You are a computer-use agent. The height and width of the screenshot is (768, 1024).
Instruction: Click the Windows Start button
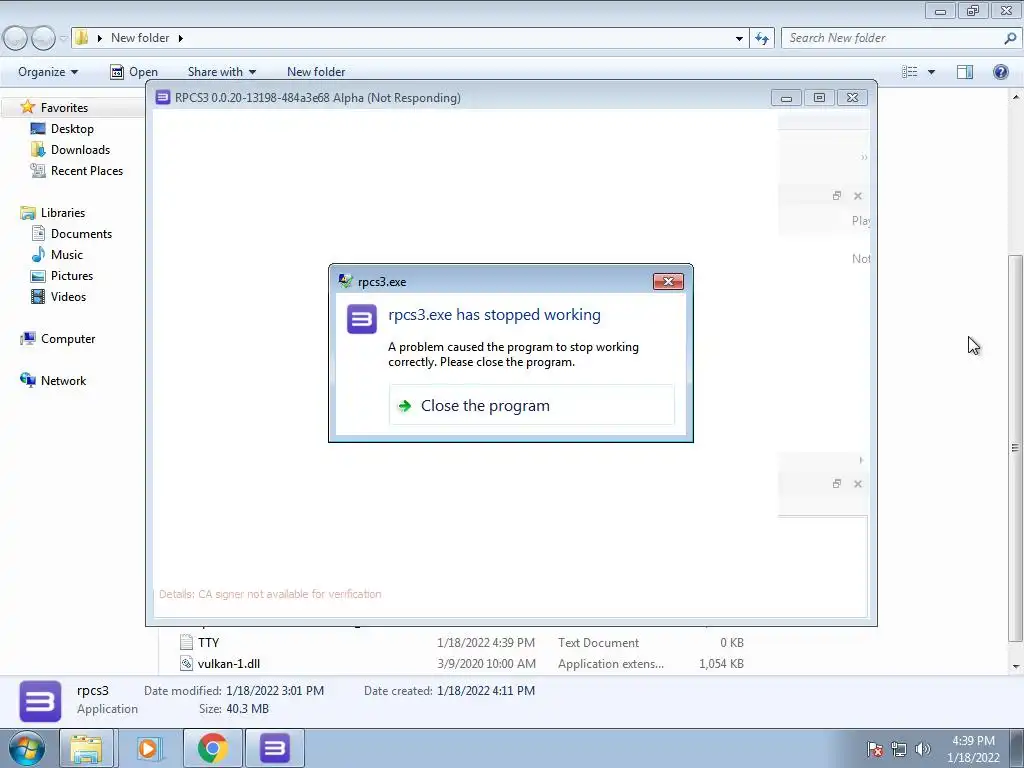coord(27,748)
